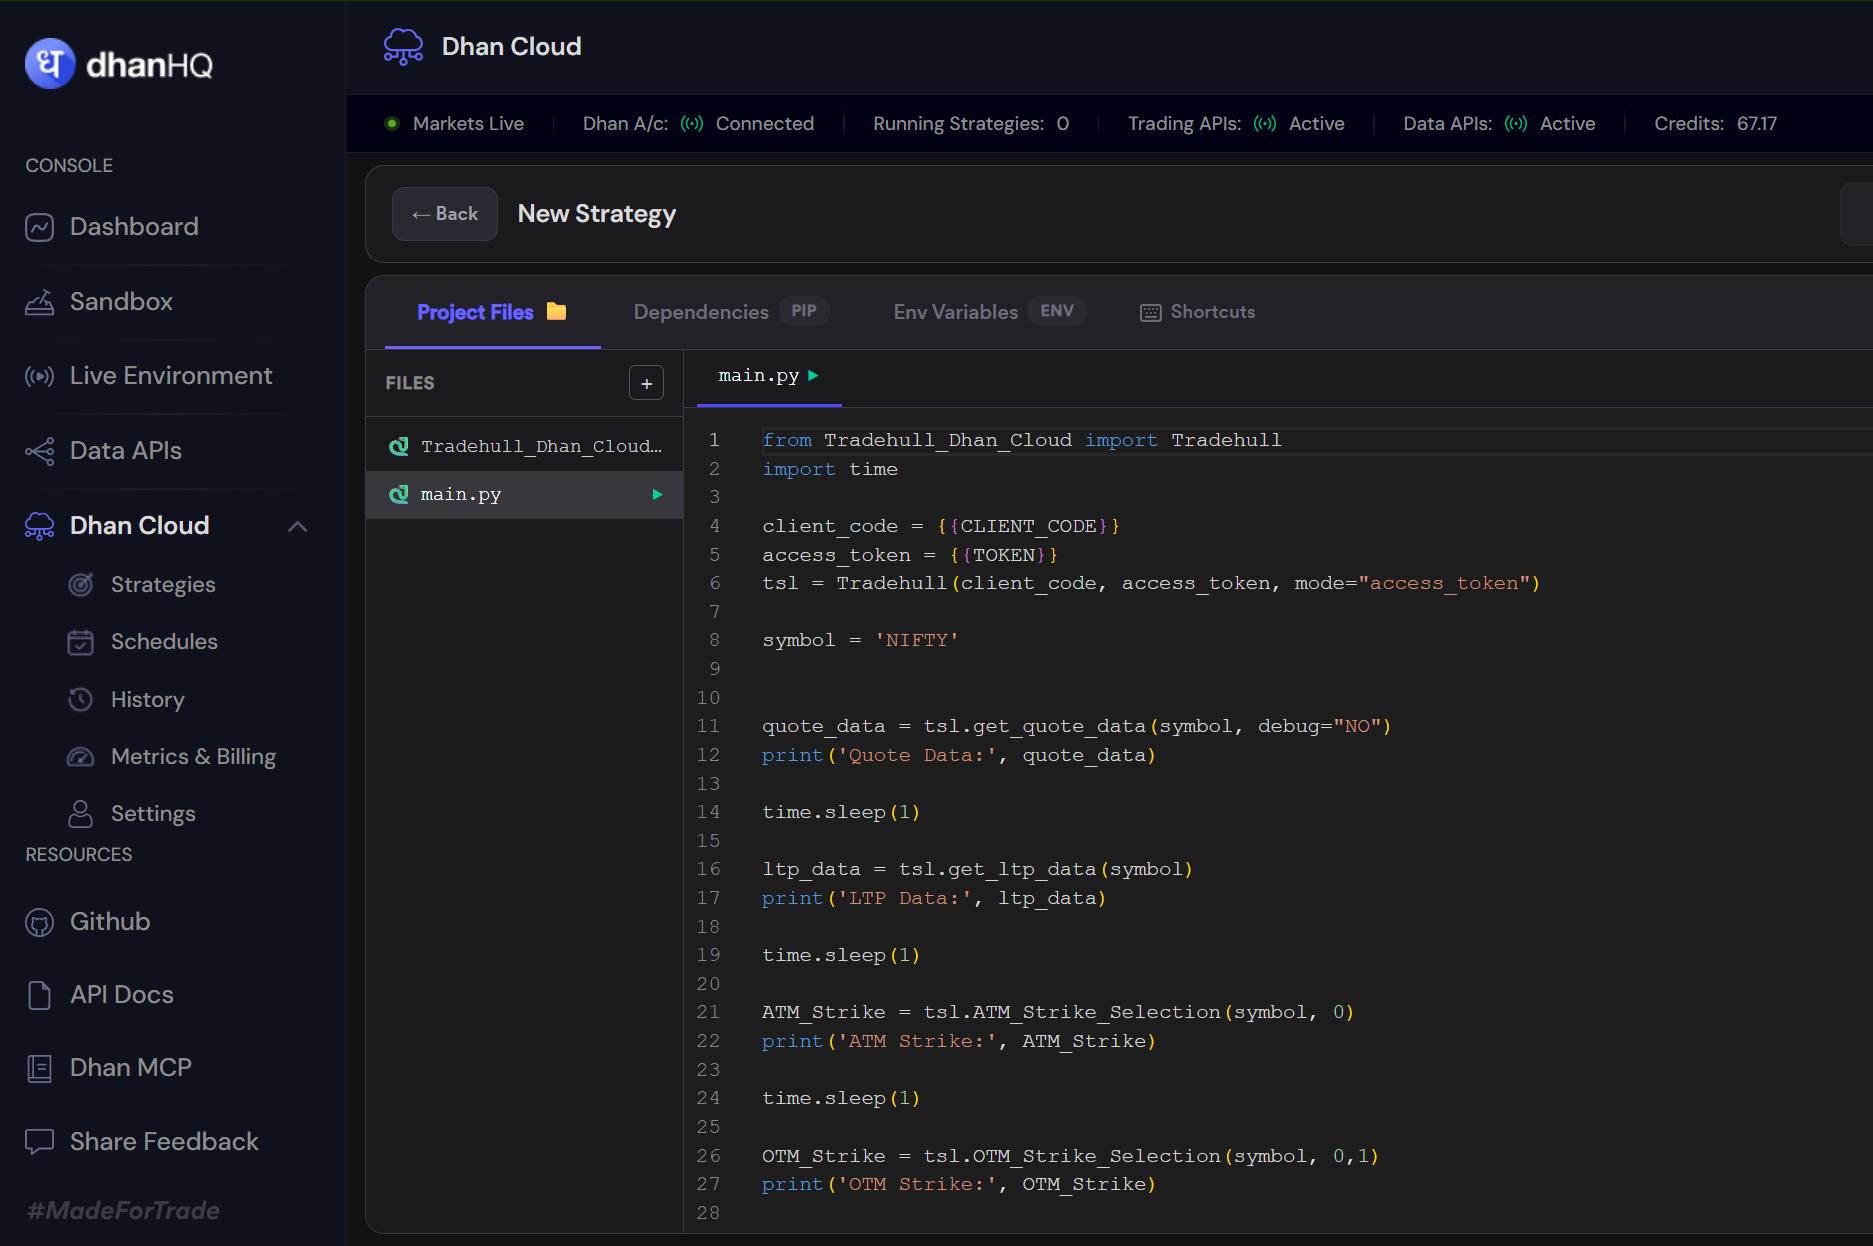Click the Share Feedback chat icon

pos(39,1142)
